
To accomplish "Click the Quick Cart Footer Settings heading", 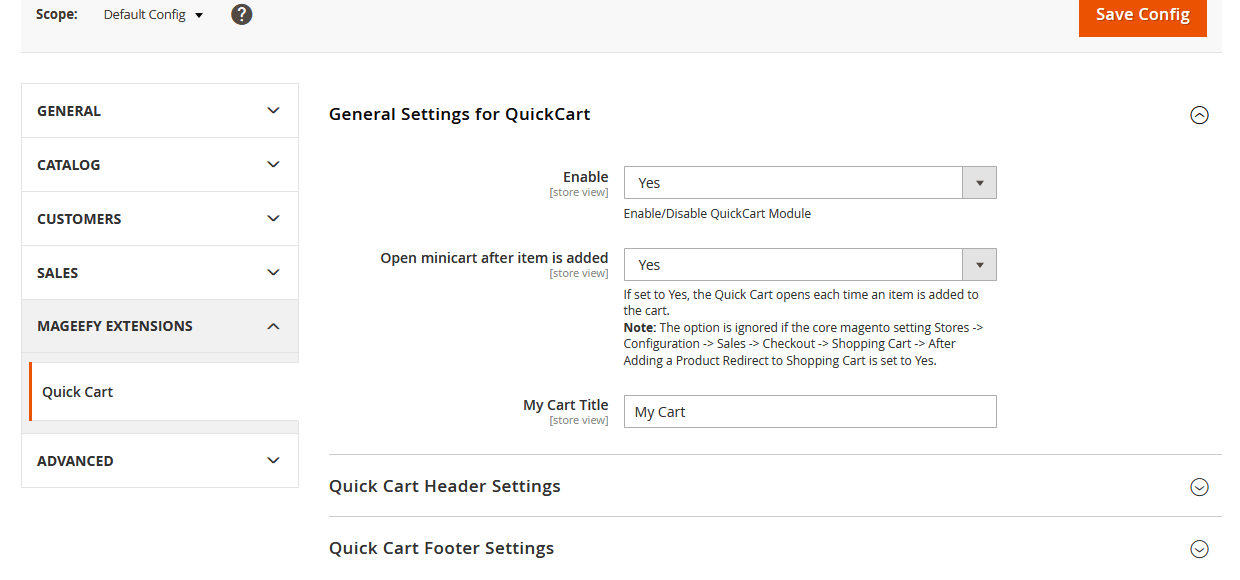I will click(441, 549).
